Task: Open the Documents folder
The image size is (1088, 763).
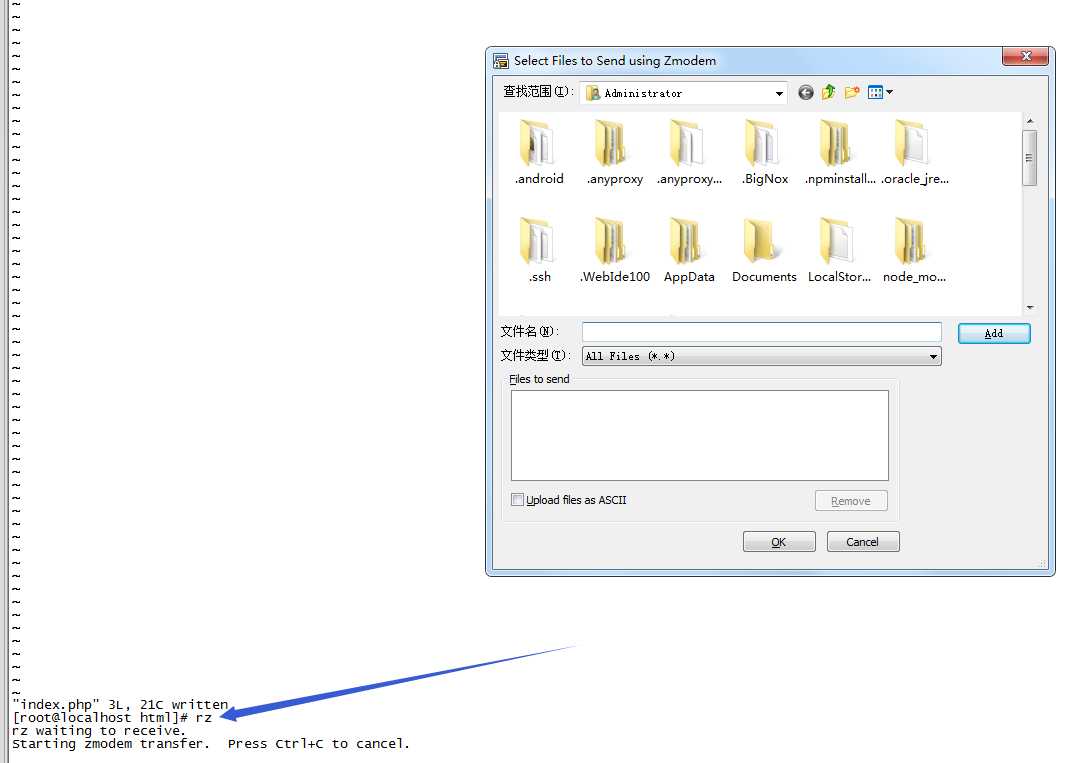Action: pyautogui.click(x=764, y=250)
